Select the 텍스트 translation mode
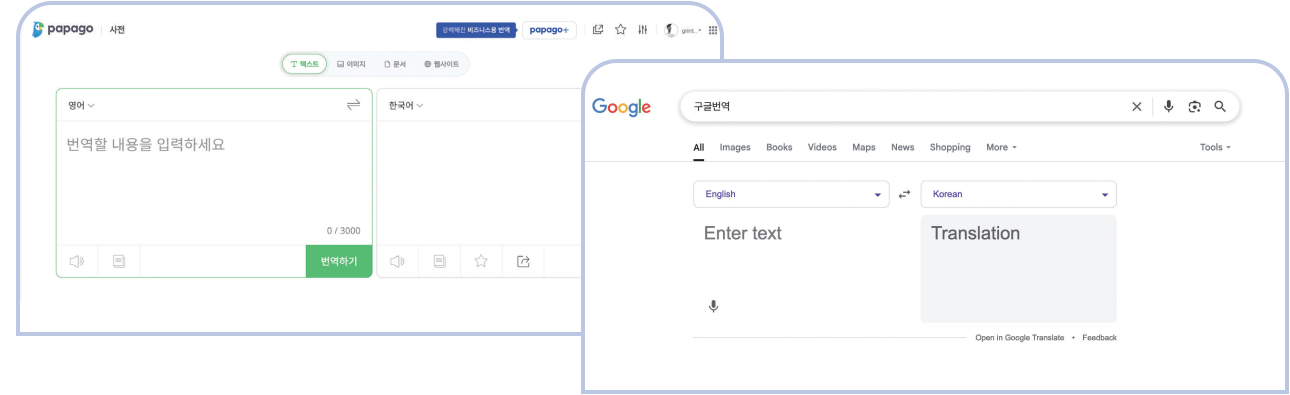This screenshot has height=395, width=1290. click(x=304, y=64)
